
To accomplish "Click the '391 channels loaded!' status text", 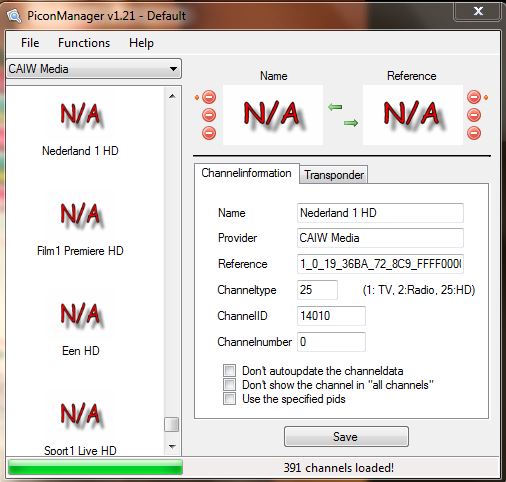I will click(x=339, y=468).
